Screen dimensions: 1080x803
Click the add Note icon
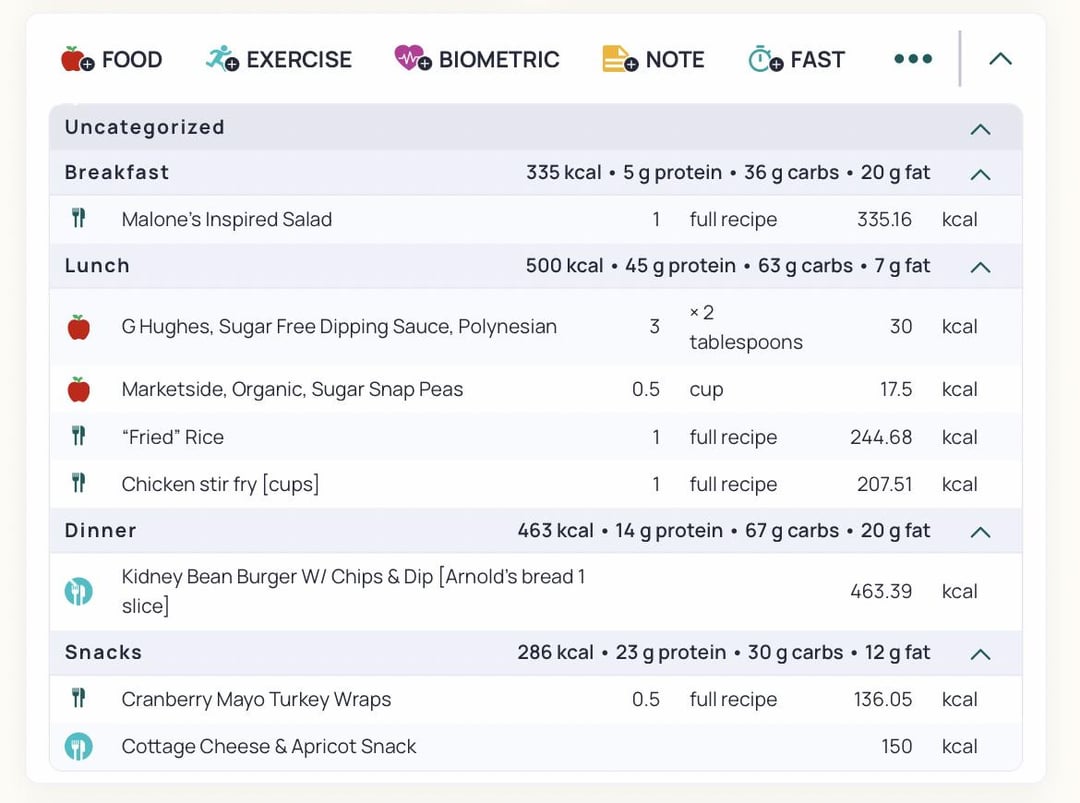click(620, 59)
